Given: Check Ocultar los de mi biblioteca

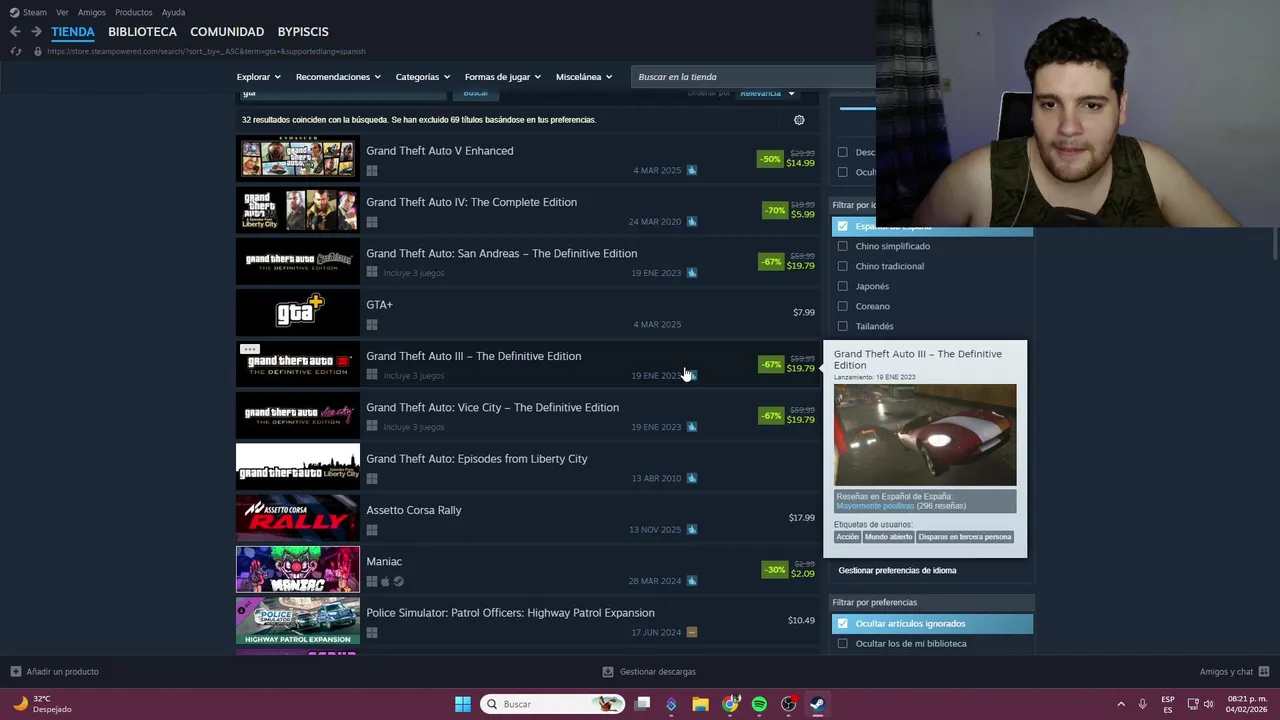Looking at the screenshot, I should point(842,643).
